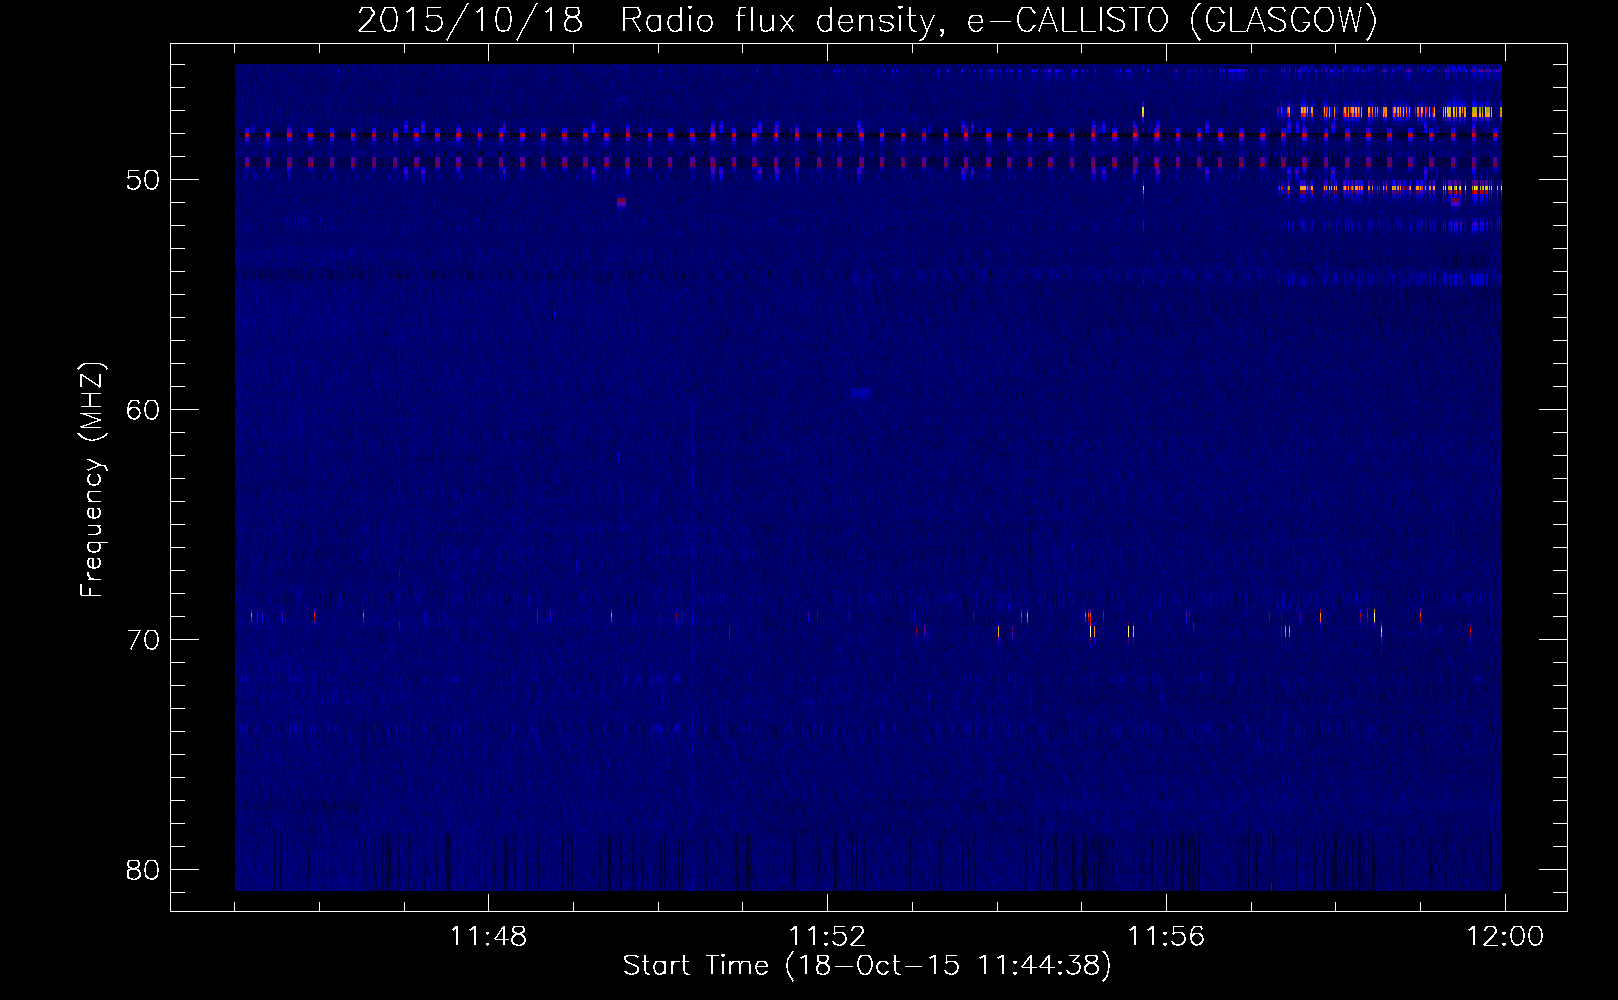The width and height of the screenshot is (1618, 1000).
Task: Click the 60 frequency tick label
Action: pos(143,410)
